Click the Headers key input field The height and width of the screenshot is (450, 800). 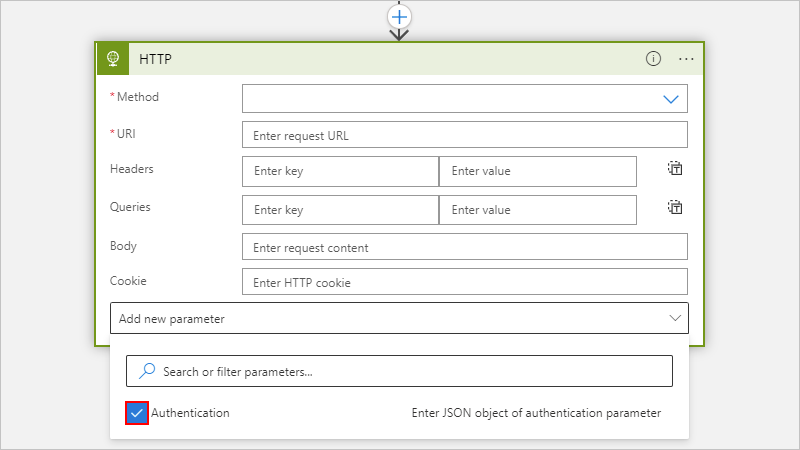[340, 171]
